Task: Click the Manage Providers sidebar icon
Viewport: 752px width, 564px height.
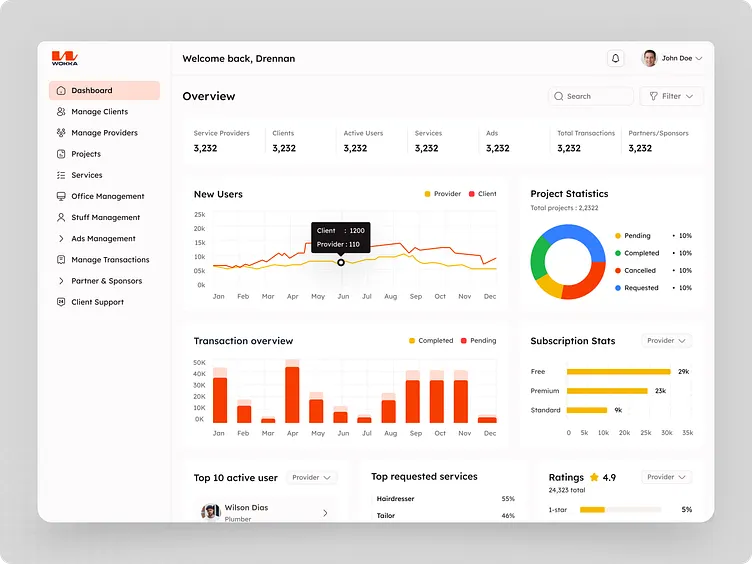Action: point(61,133)
